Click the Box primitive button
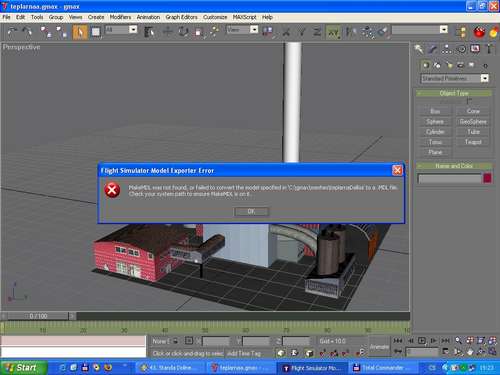This screenshot has height=375, width=500. point(435,111)
